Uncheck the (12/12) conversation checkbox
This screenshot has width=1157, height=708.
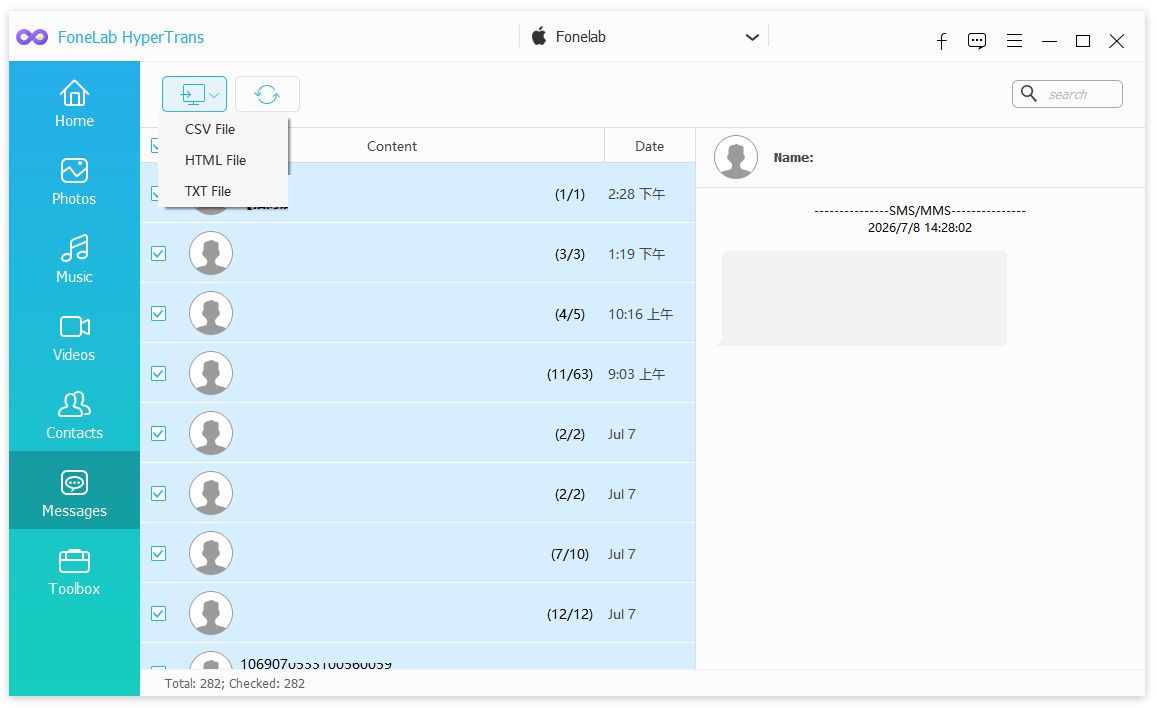(x=159, y=614)
